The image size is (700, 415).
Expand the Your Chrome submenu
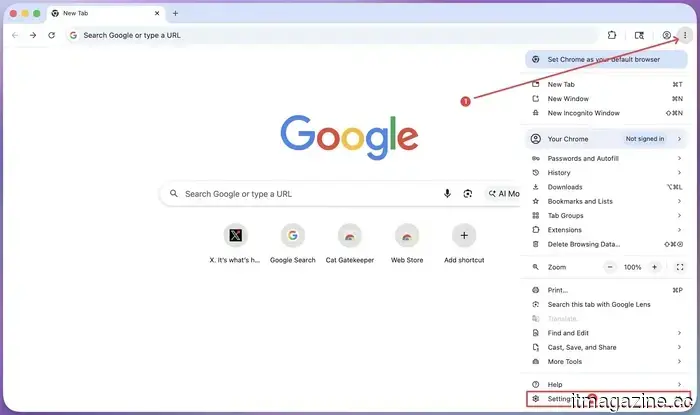tap(606, 139)
